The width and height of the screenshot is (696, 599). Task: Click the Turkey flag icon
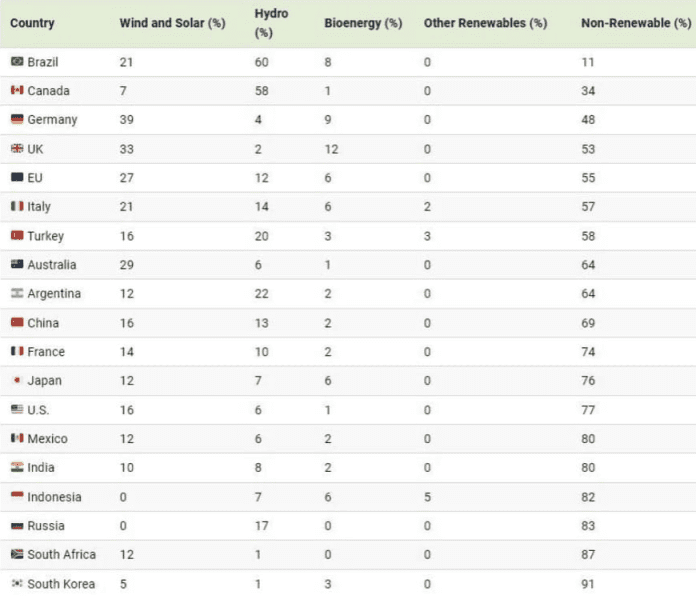tap(17, 236)
